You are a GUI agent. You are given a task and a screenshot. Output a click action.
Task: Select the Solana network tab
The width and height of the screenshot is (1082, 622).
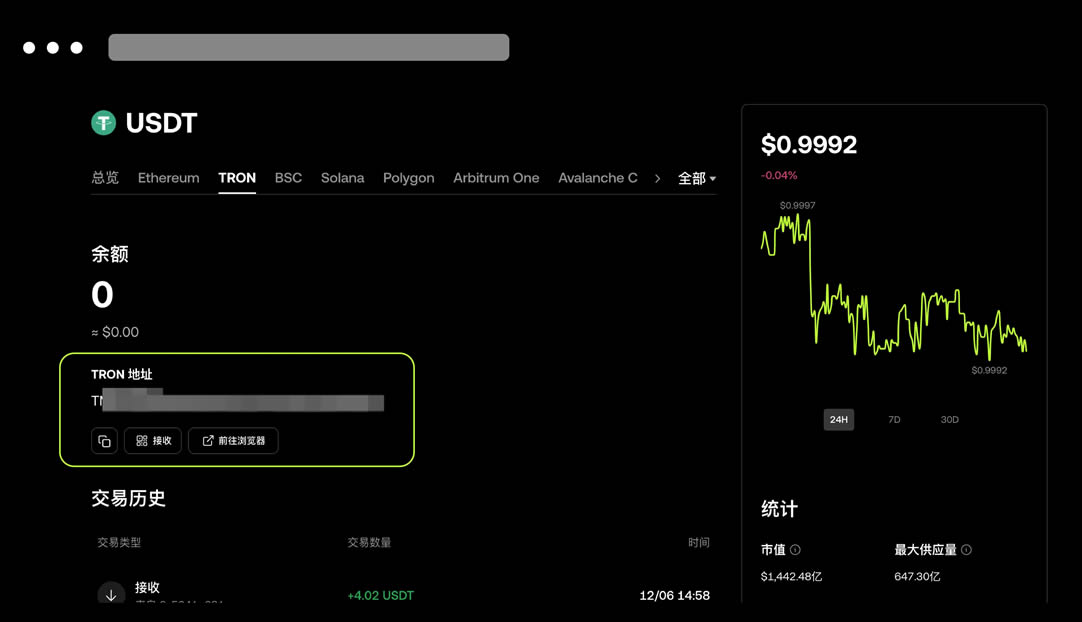coord(342,178)
